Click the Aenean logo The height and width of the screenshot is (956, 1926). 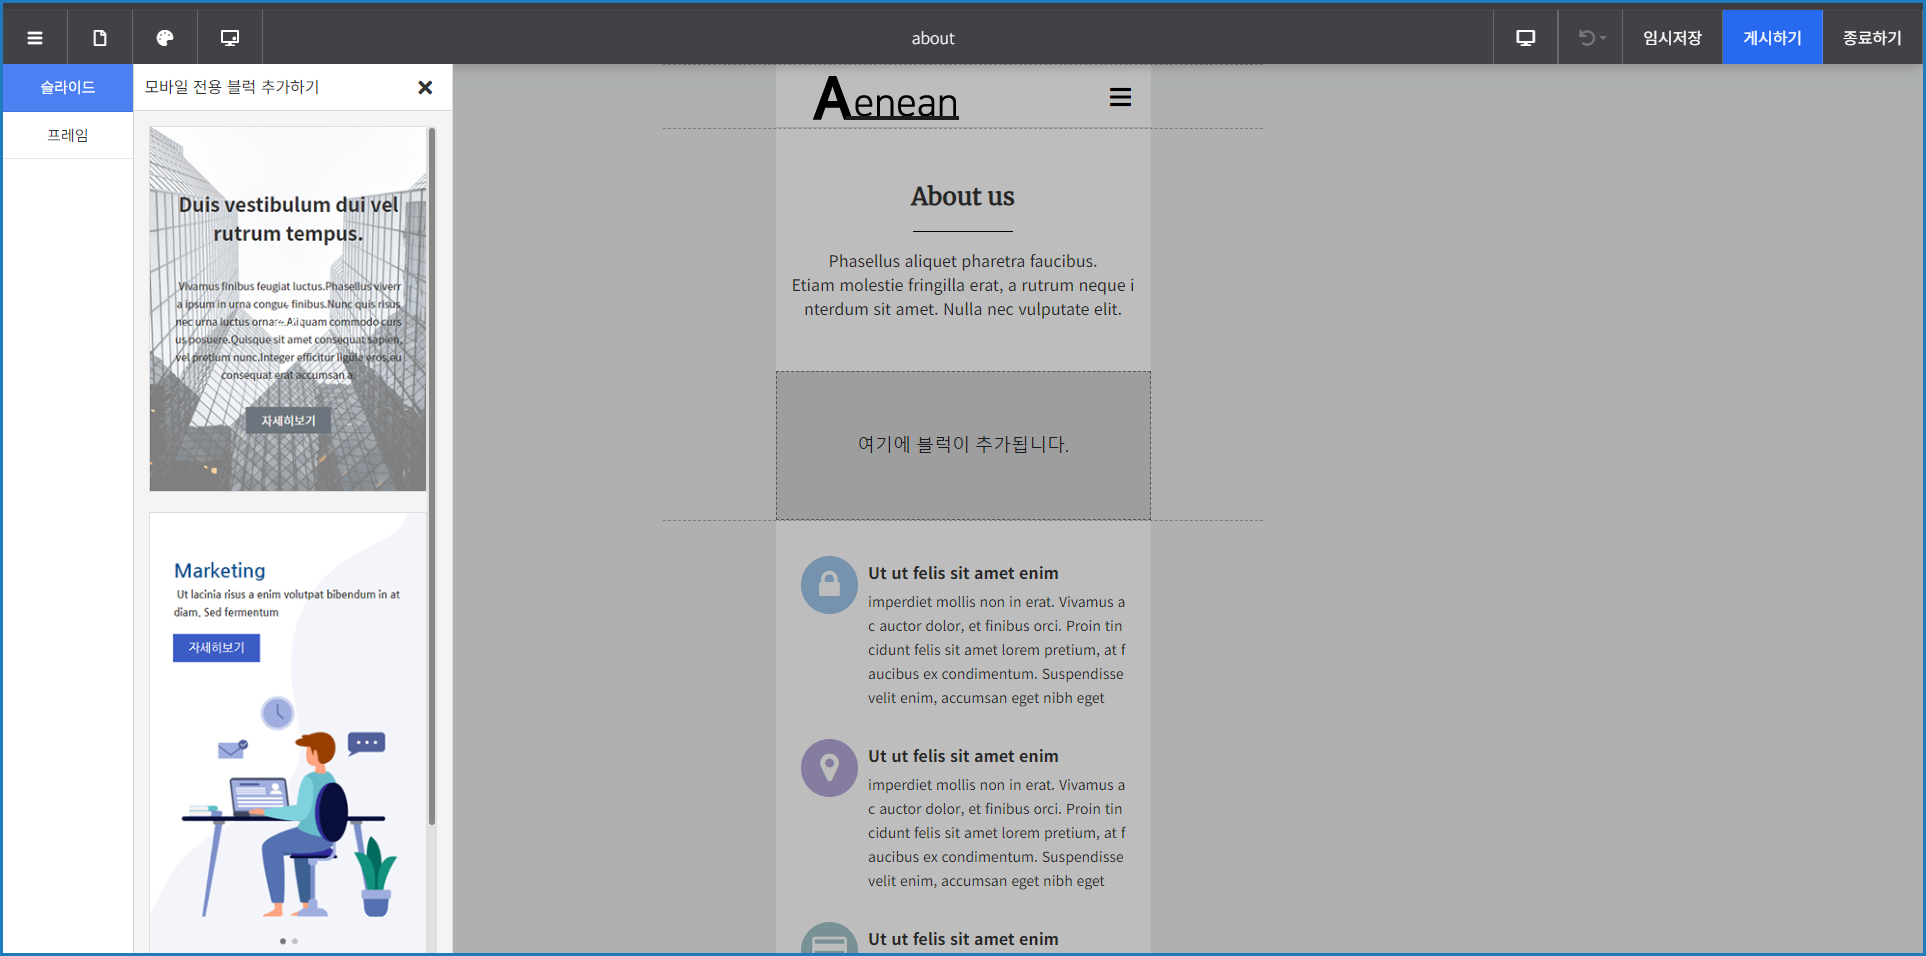tap(886, 99)
